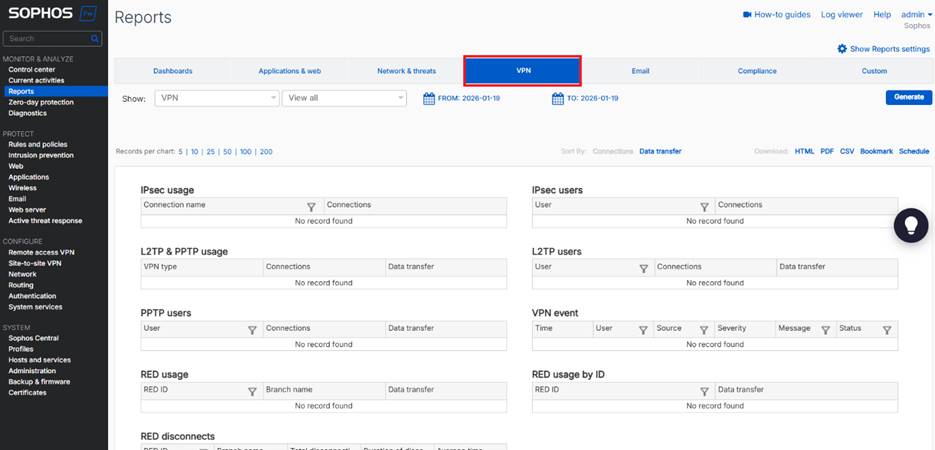Click the TO date calendar icon
935x450 pixels.
tap(558, 98)
